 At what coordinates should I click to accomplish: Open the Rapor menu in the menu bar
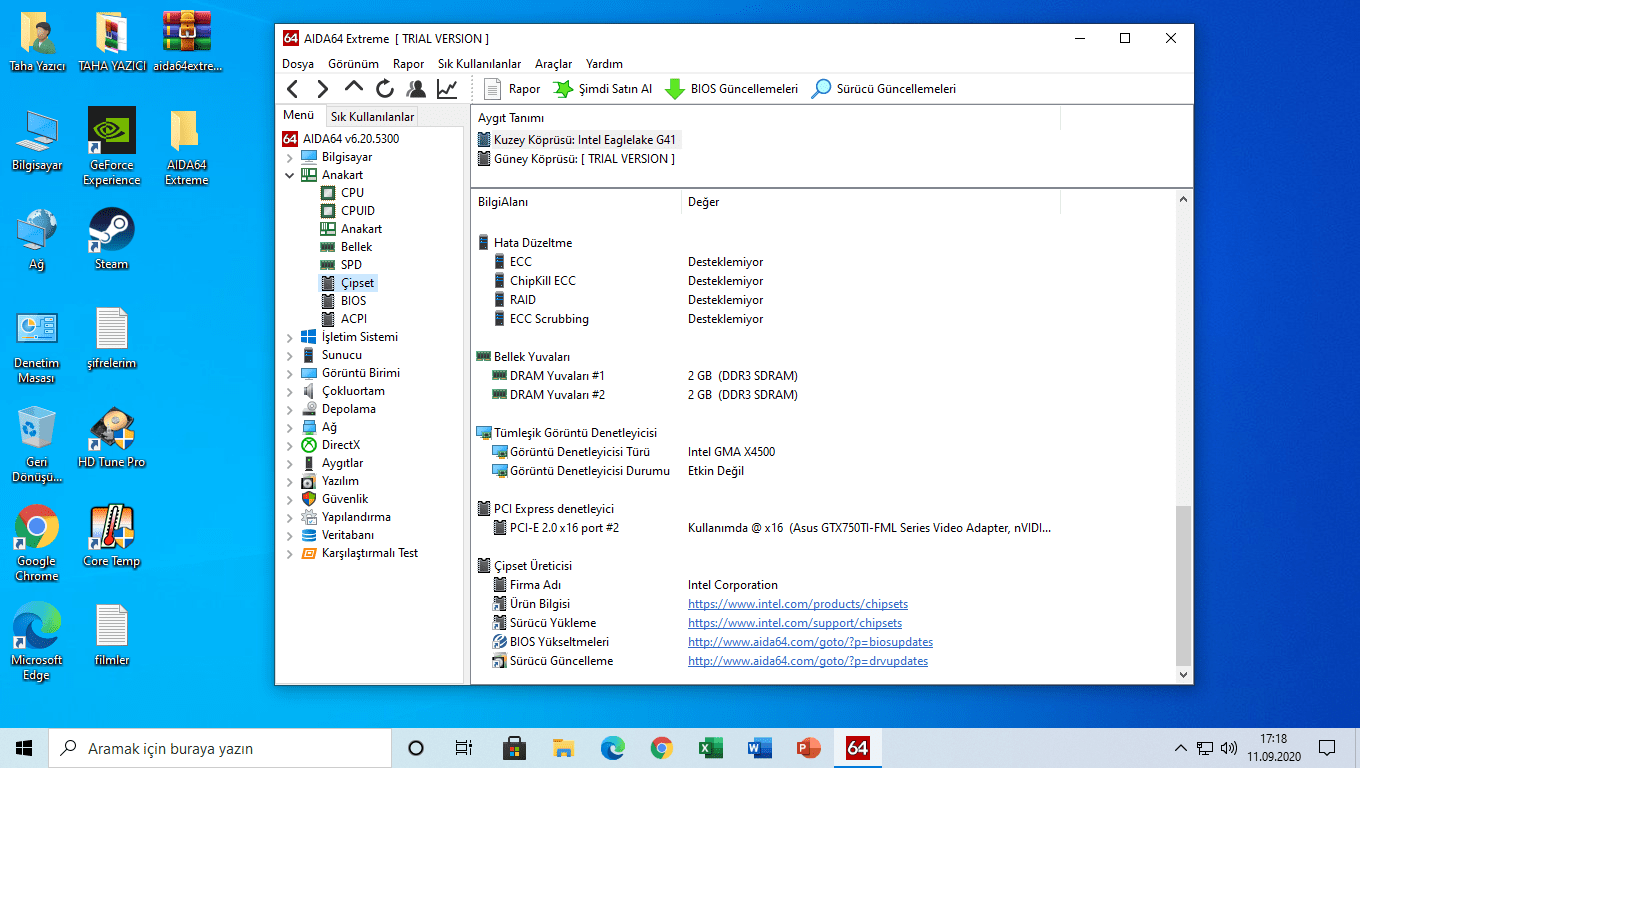pos(408,64)
